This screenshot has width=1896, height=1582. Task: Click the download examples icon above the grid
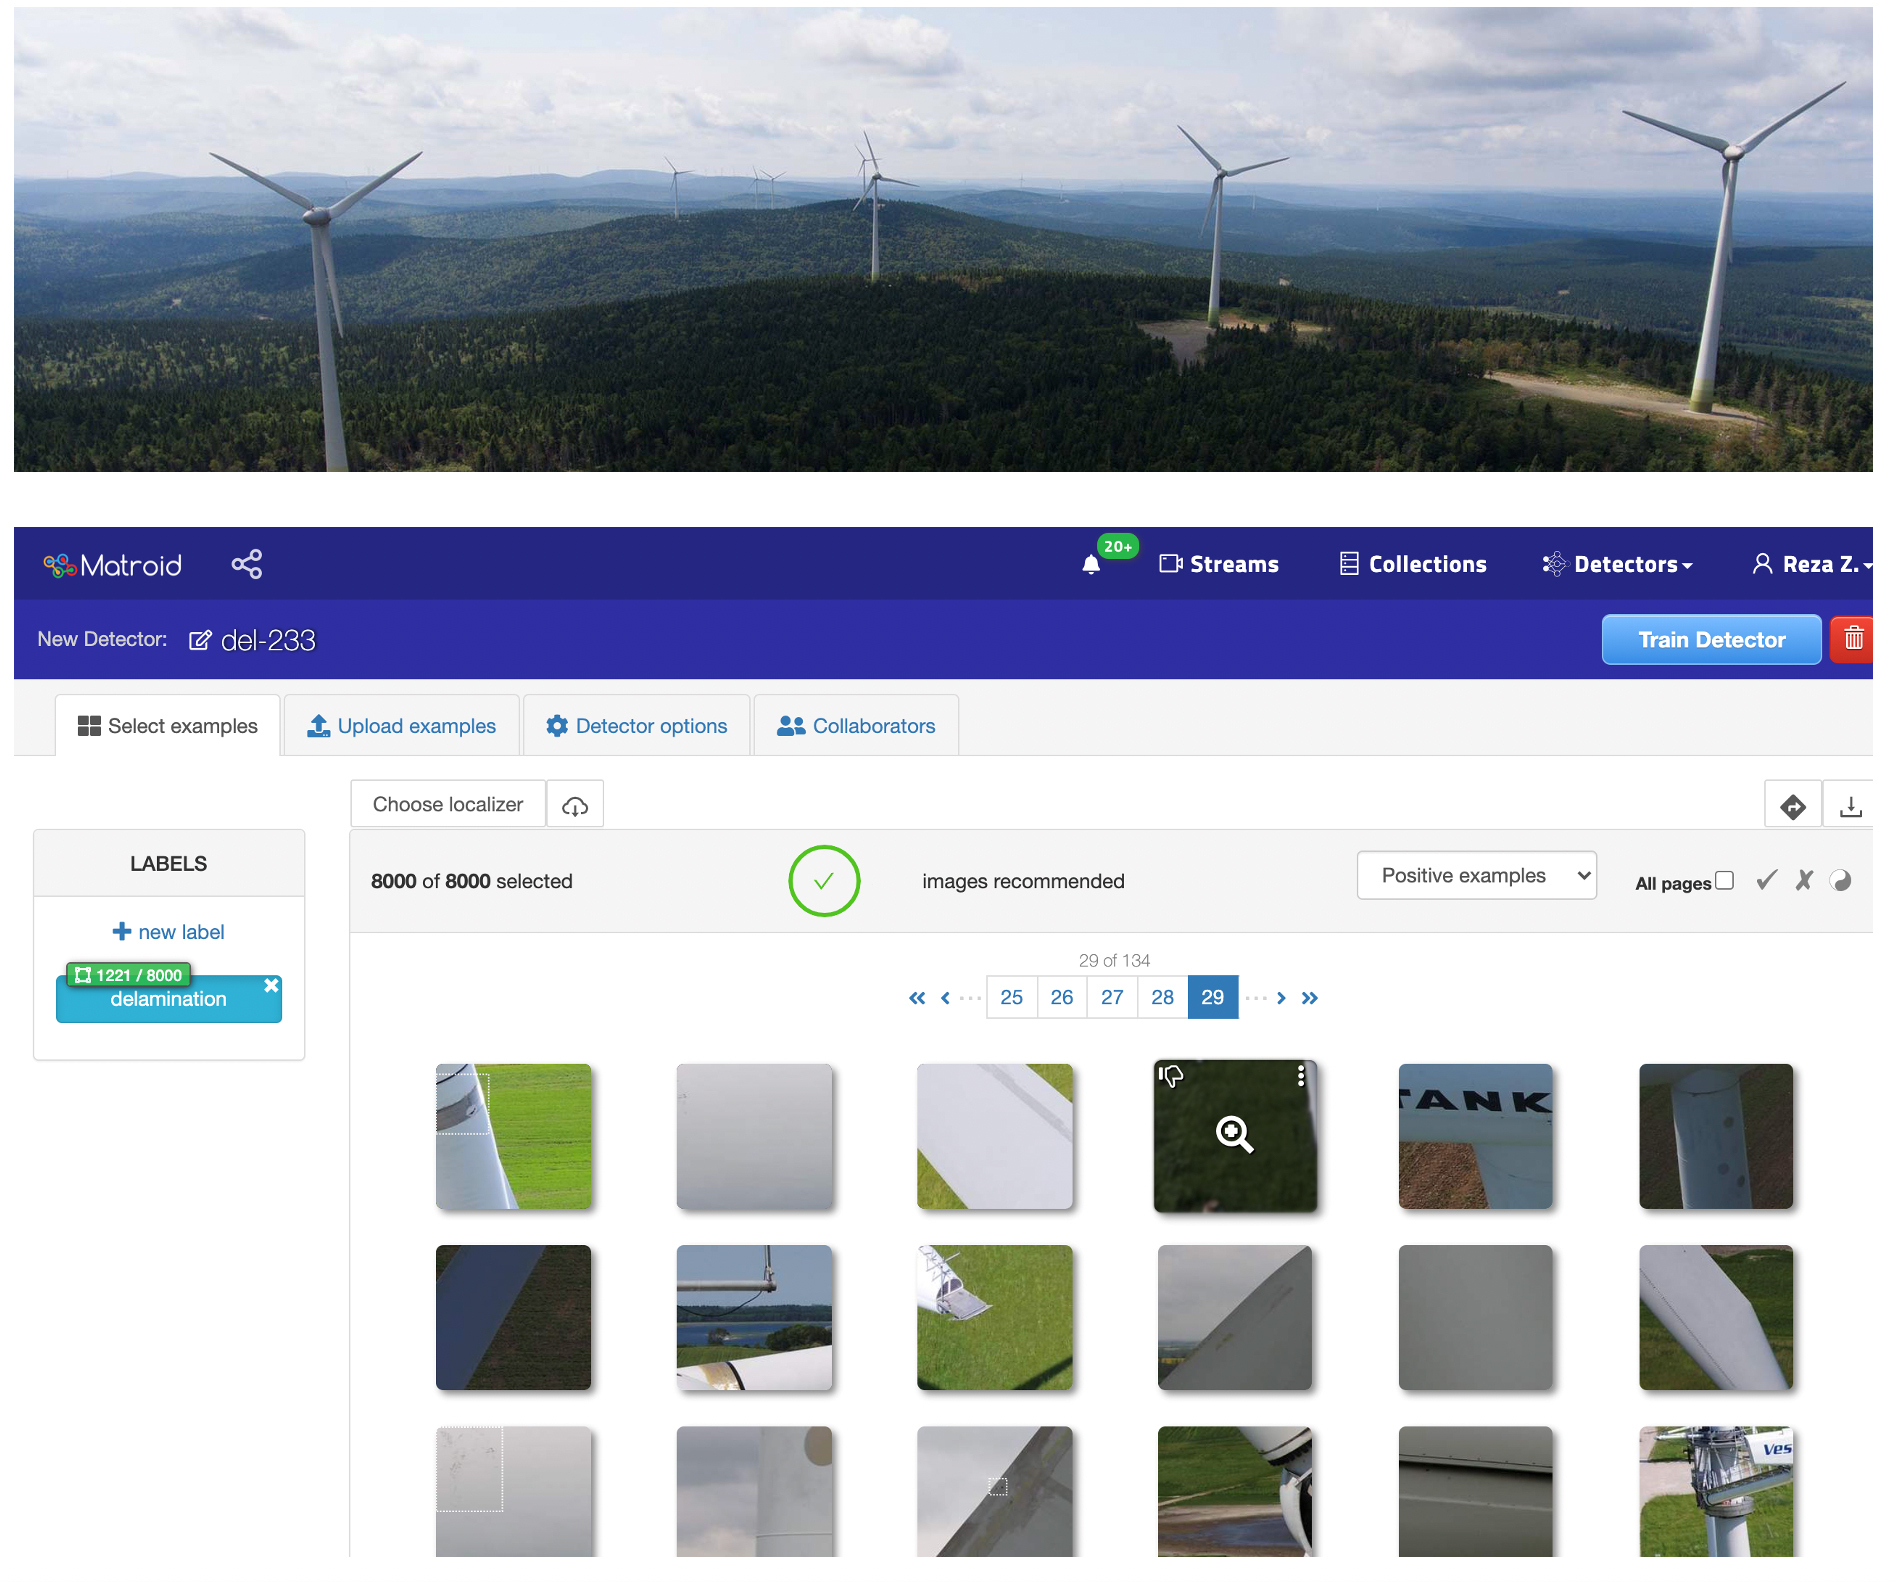(1852, 805)
